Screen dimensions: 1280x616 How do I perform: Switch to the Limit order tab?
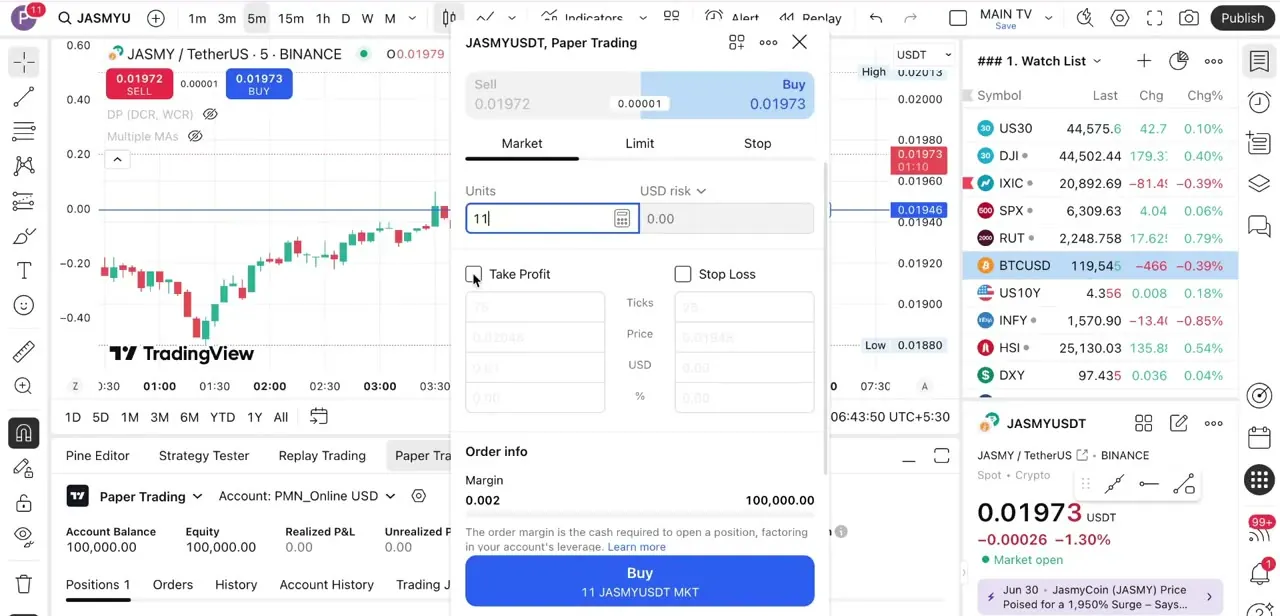tap(640, 143)
